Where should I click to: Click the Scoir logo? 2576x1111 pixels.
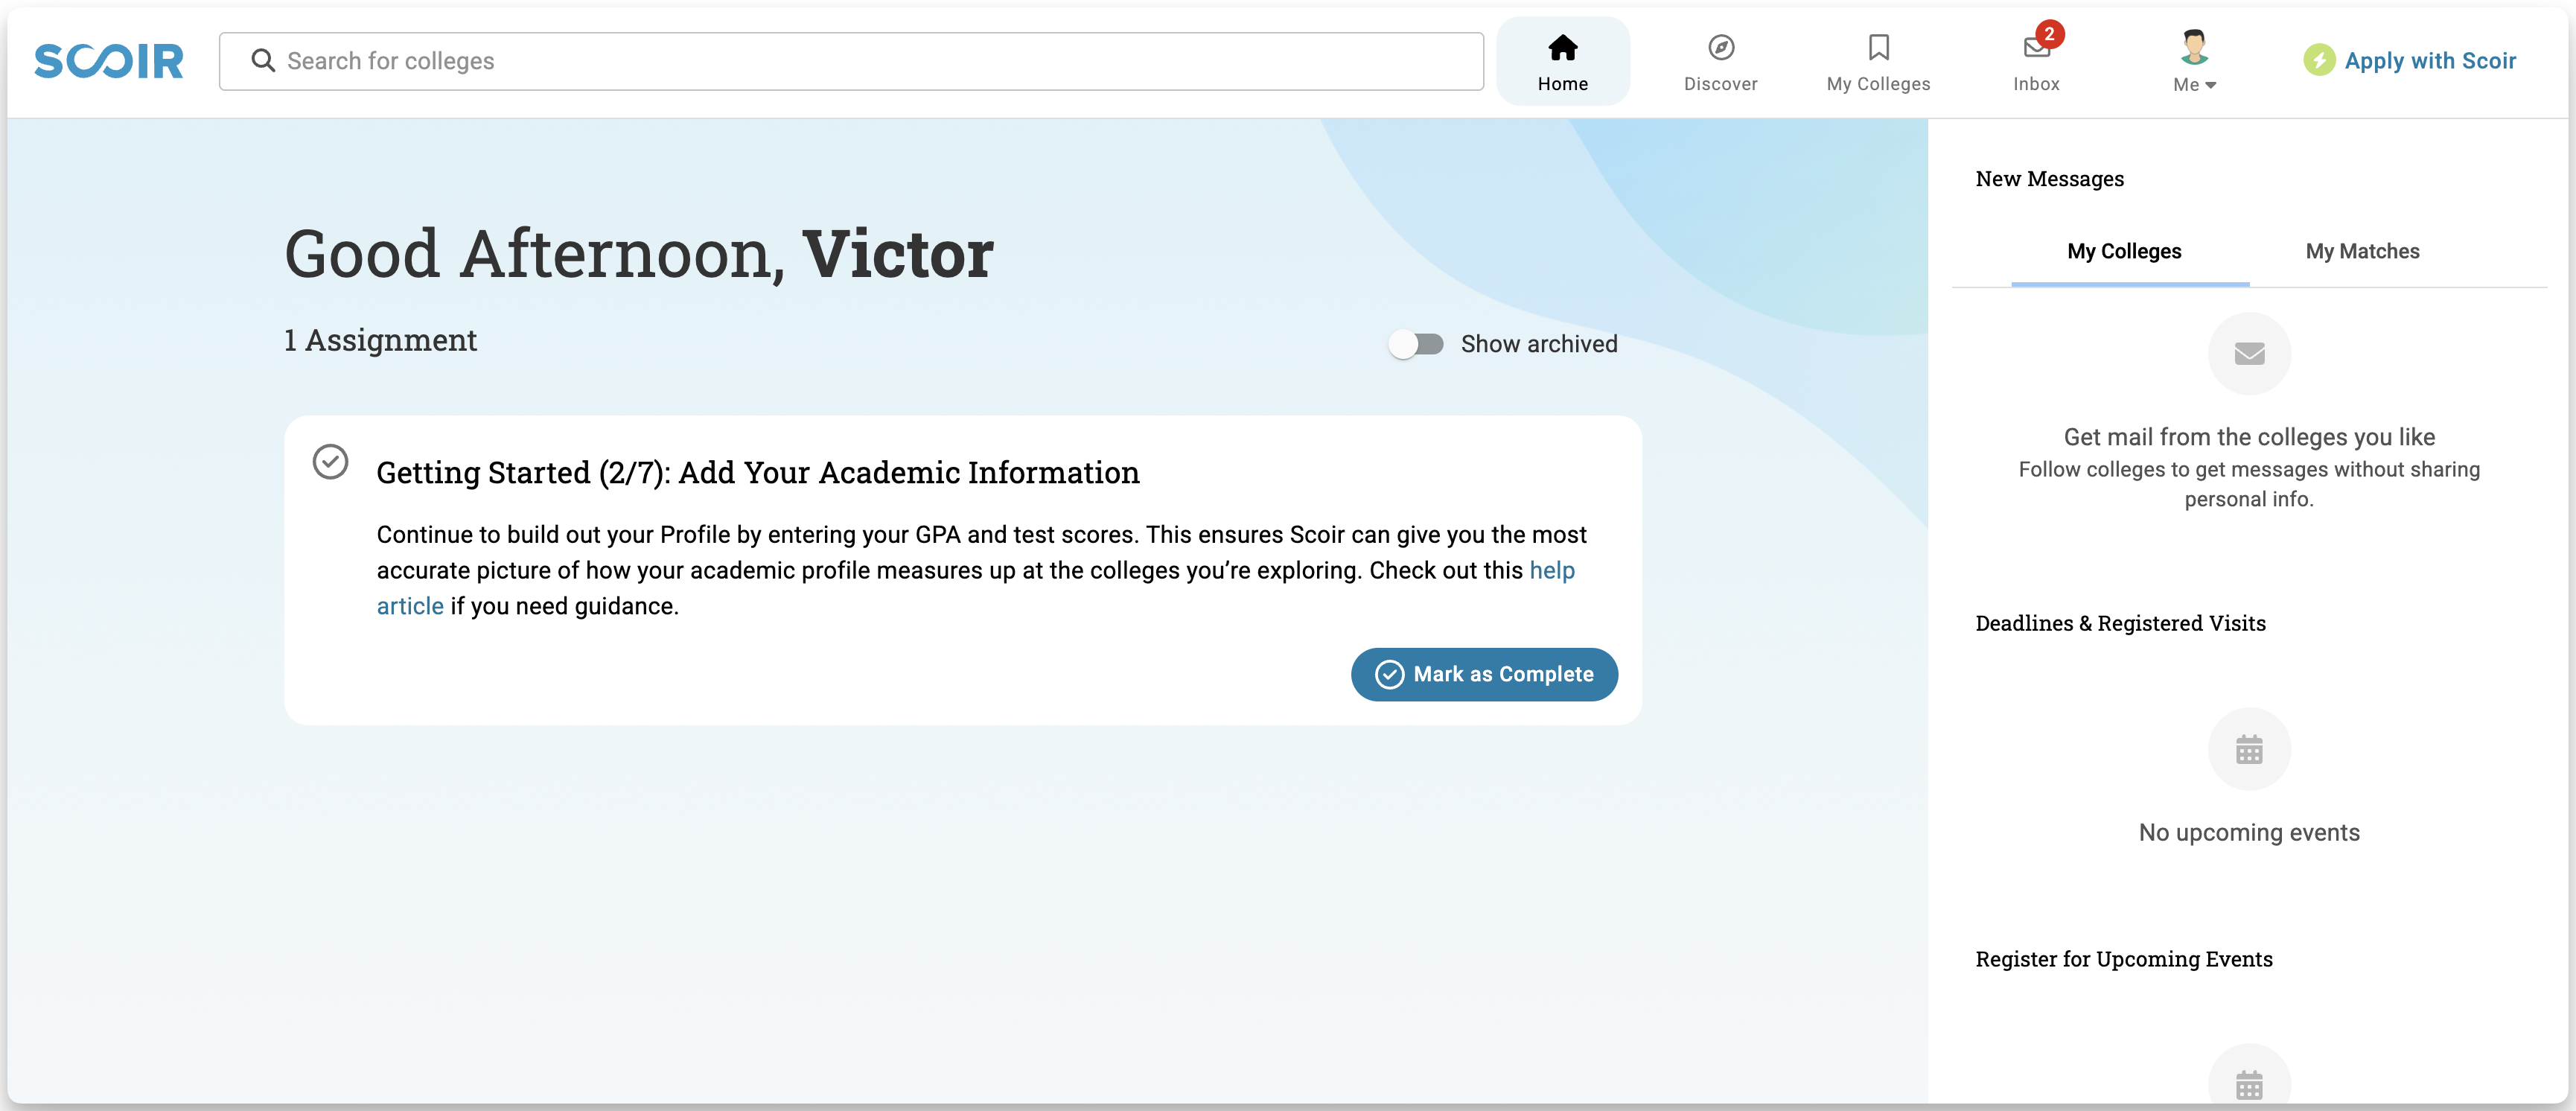tap(109, 61)
